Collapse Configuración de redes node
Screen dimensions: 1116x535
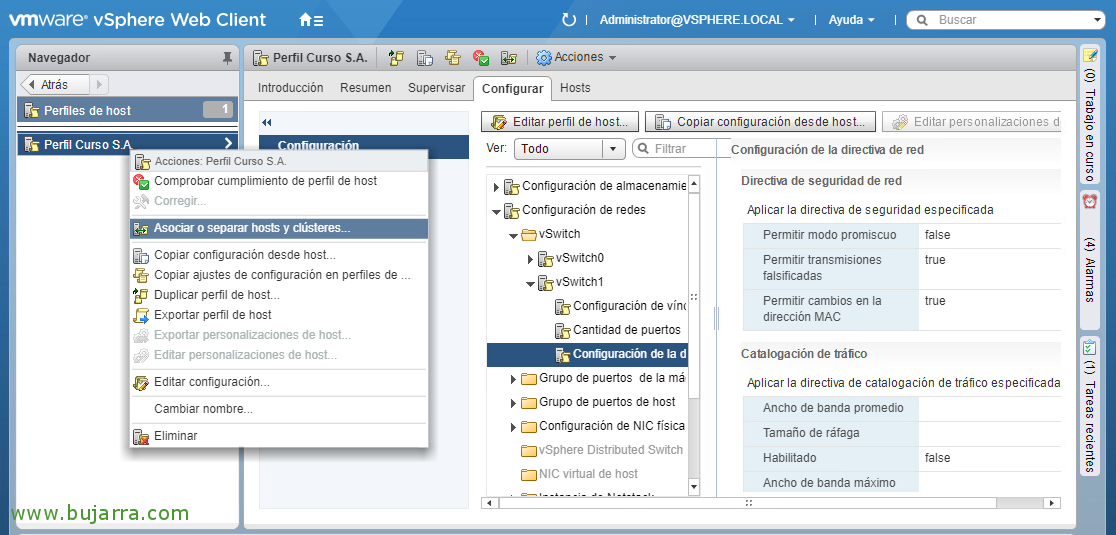point(496,211)
